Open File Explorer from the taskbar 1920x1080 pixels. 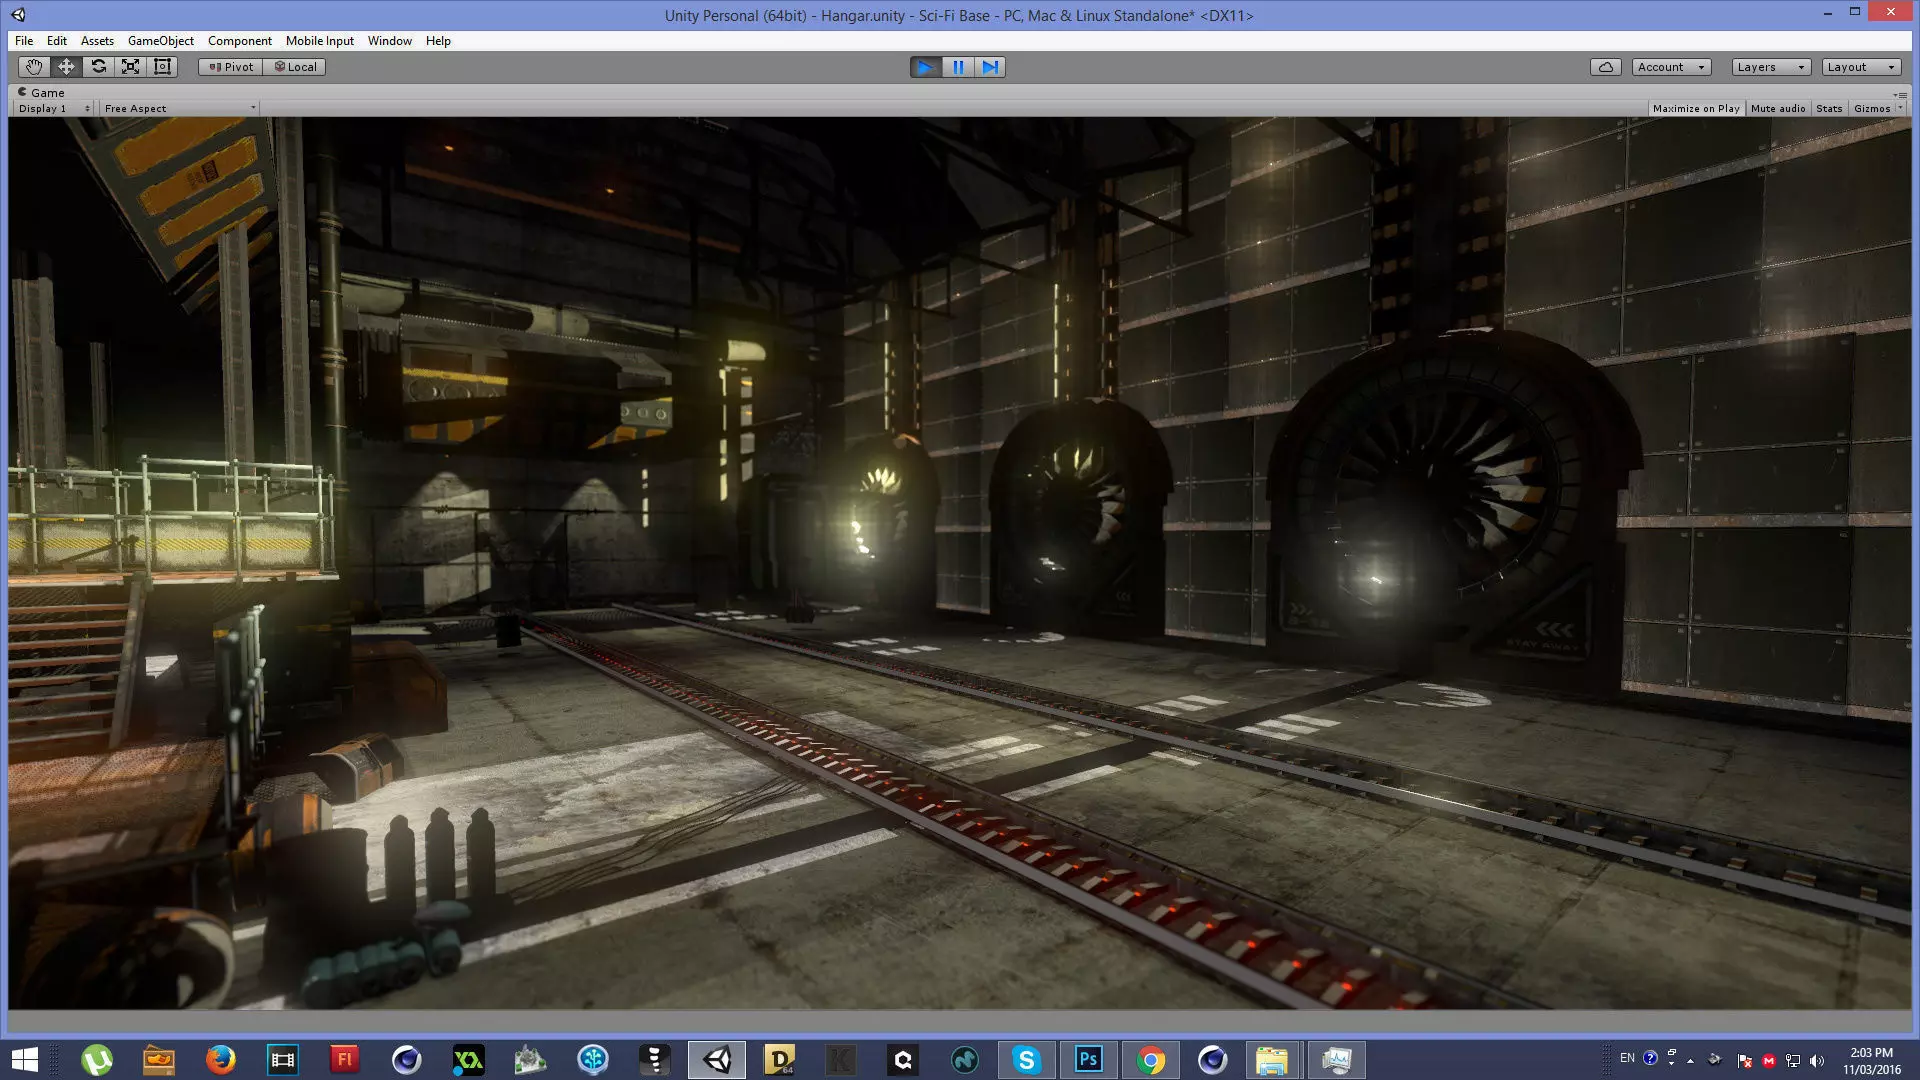coord(1272,1060)
